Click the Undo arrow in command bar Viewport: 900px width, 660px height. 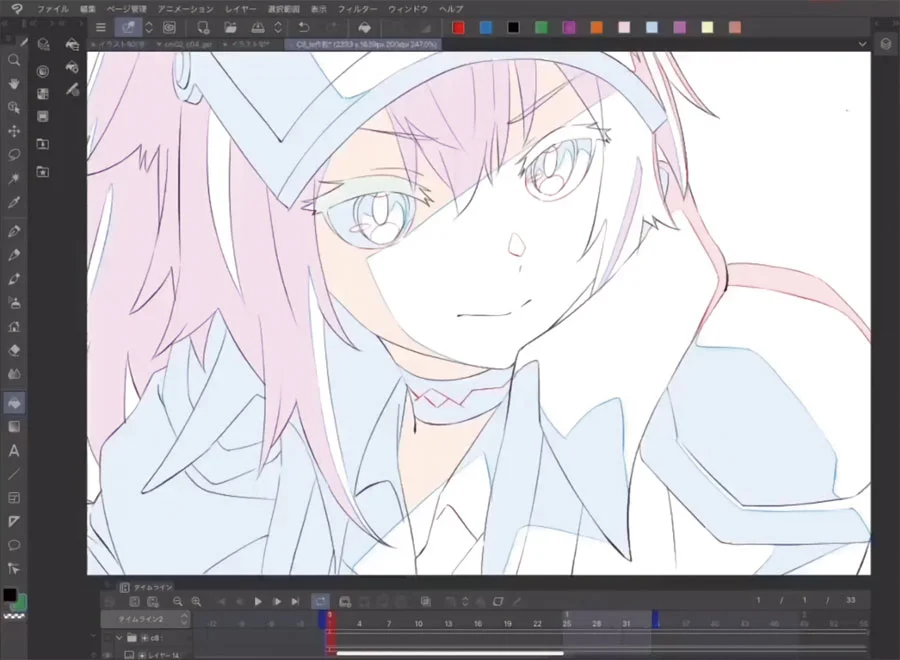point(304,27)
